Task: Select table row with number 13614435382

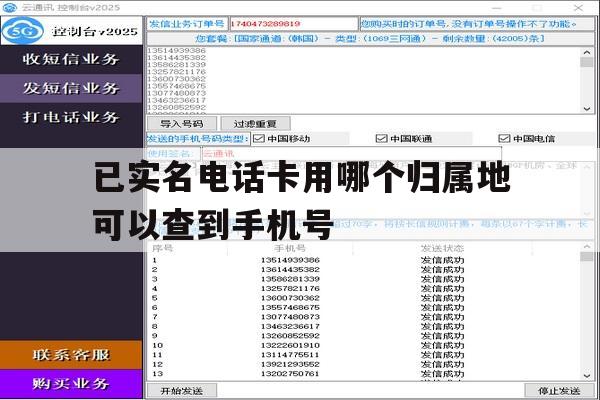Action: pyautogui.click(x=364, y=270)
